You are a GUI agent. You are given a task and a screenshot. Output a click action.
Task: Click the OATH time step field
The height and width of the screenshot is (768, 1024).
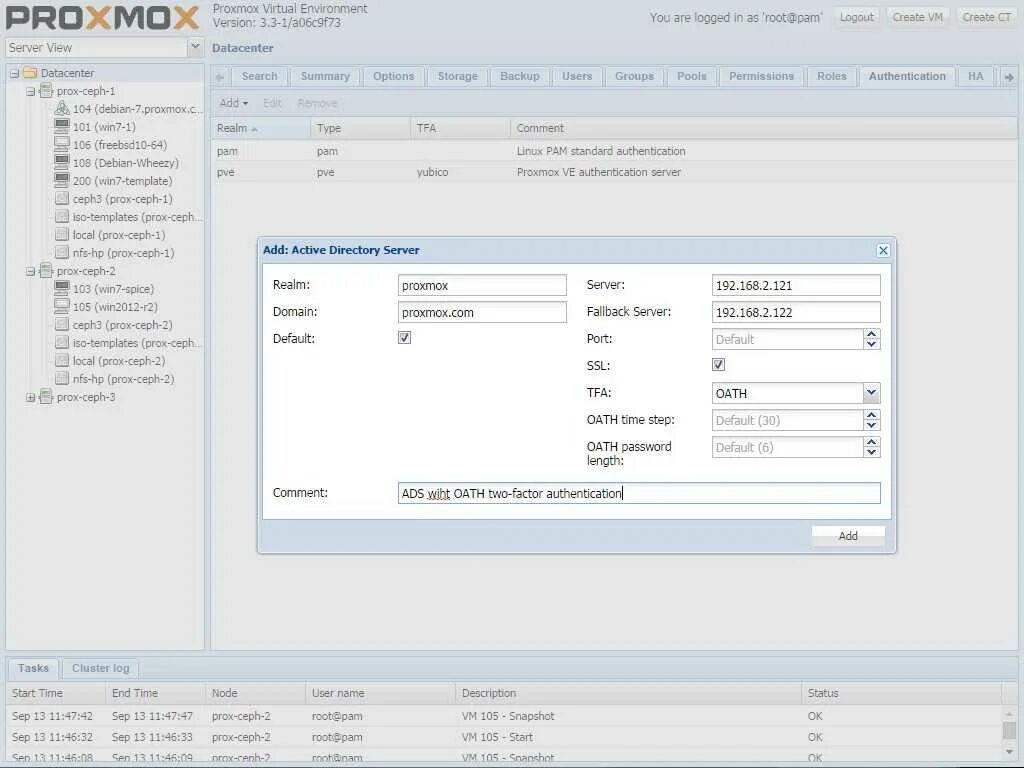(x=787, y=421)
